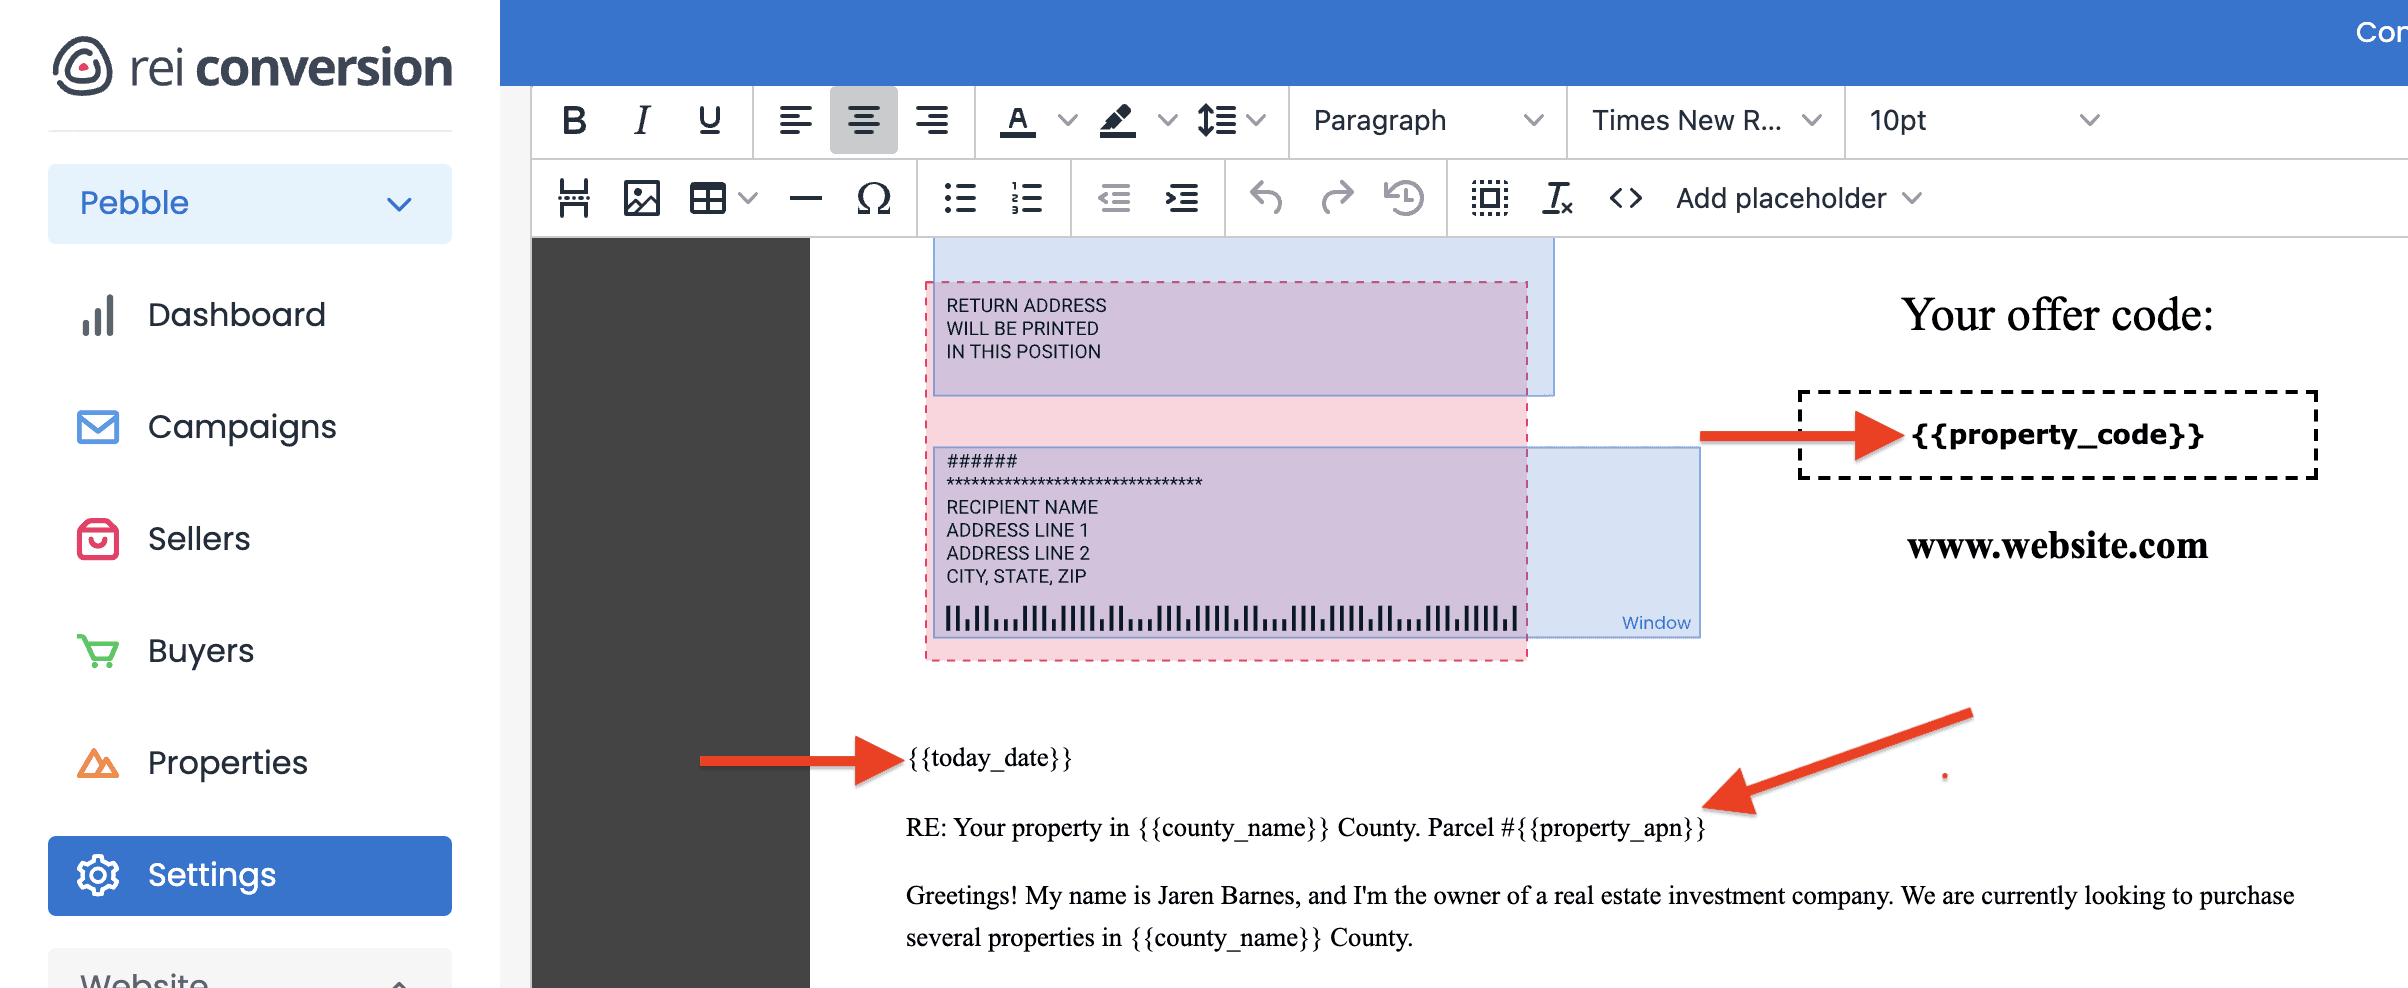Viewport: 2408px width, 988px height.
Task: Click Sellers shopping bag icon
Action: pyautogui.click(x=98, y=539)
